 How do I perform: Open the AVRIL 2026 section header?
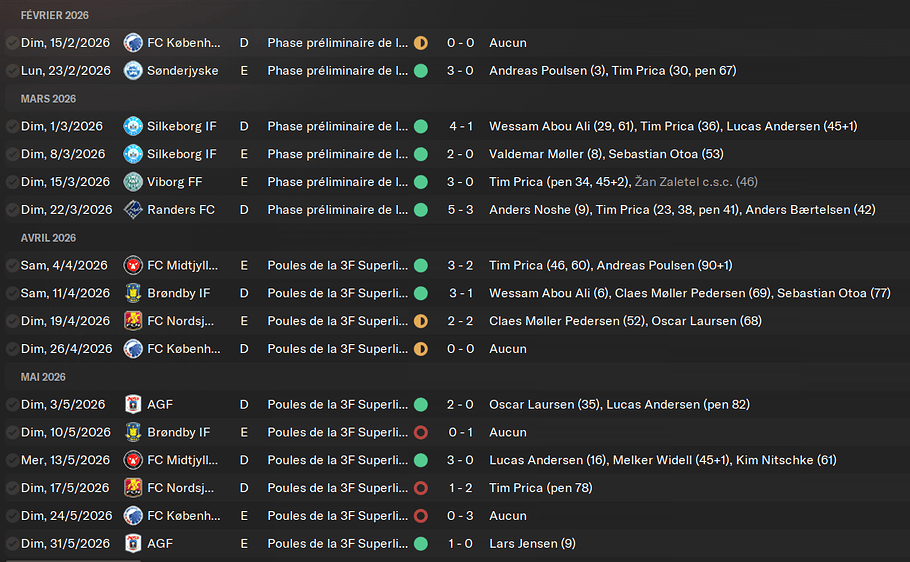point(48,238)
